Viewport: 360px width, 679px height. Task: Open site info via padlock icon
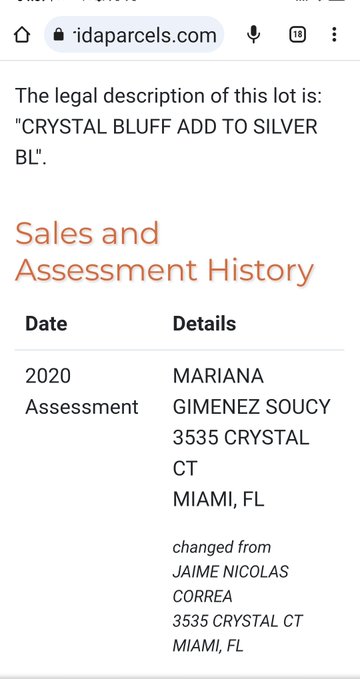point(58,35)
